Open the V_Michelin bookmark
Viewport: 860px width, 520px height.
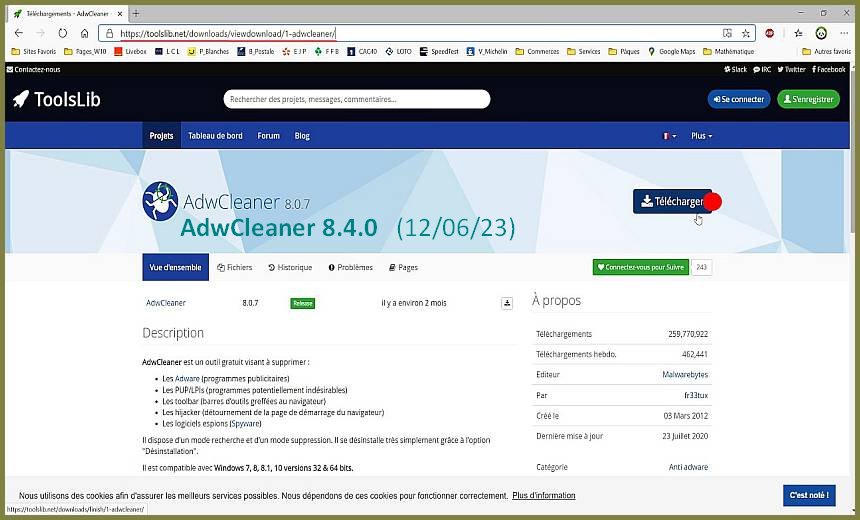click(486, 51)
